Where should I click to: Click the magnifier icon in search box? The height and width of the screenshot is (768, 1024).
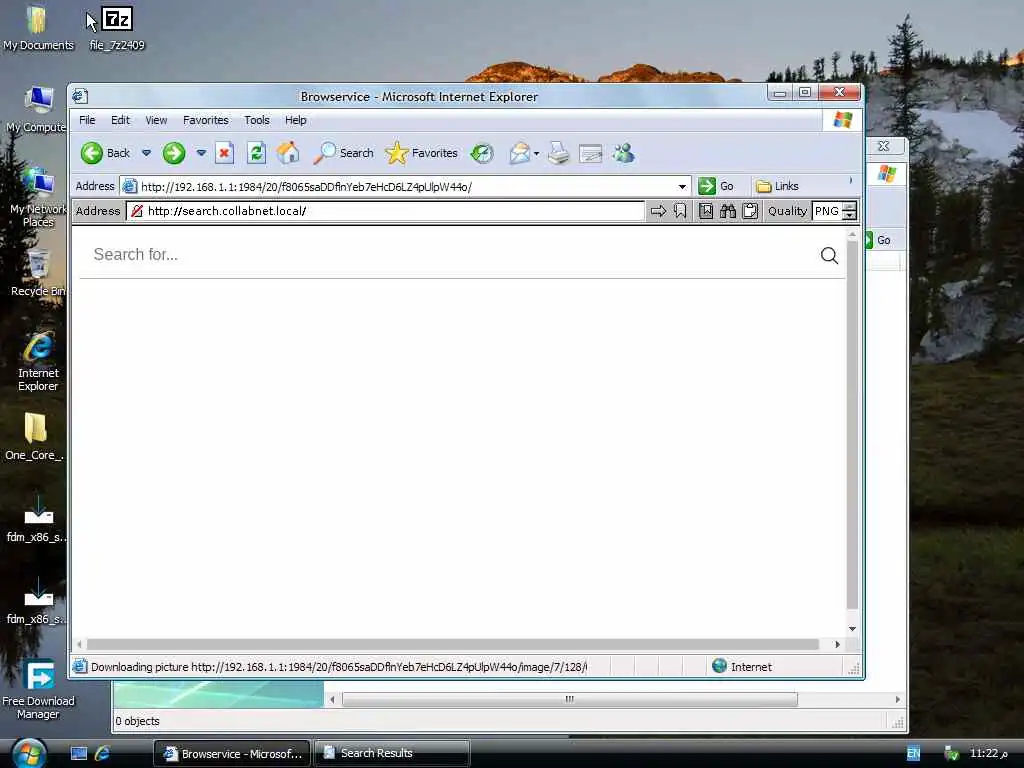point(829,255)
